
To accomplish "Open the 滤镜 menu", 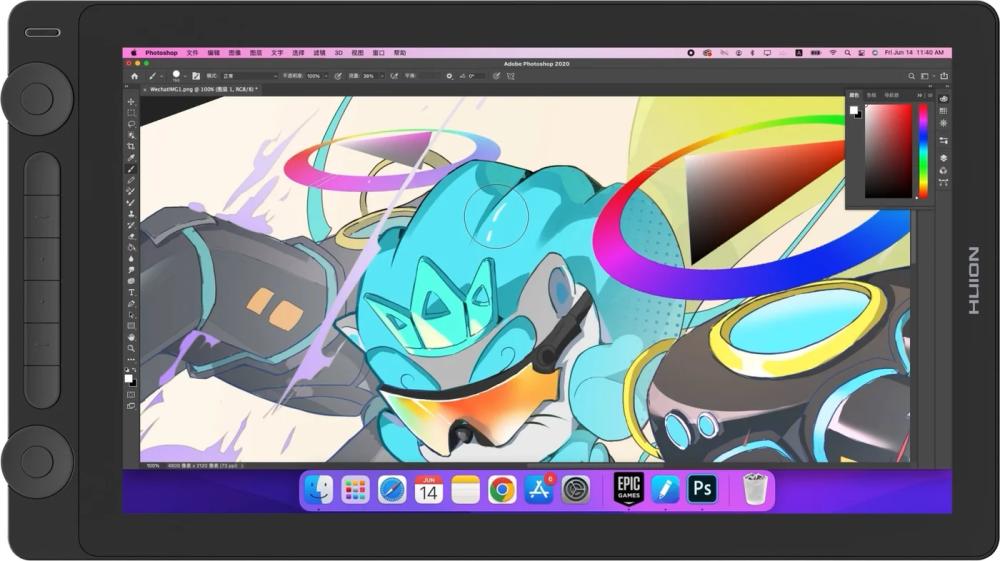I will click(320, 53).
